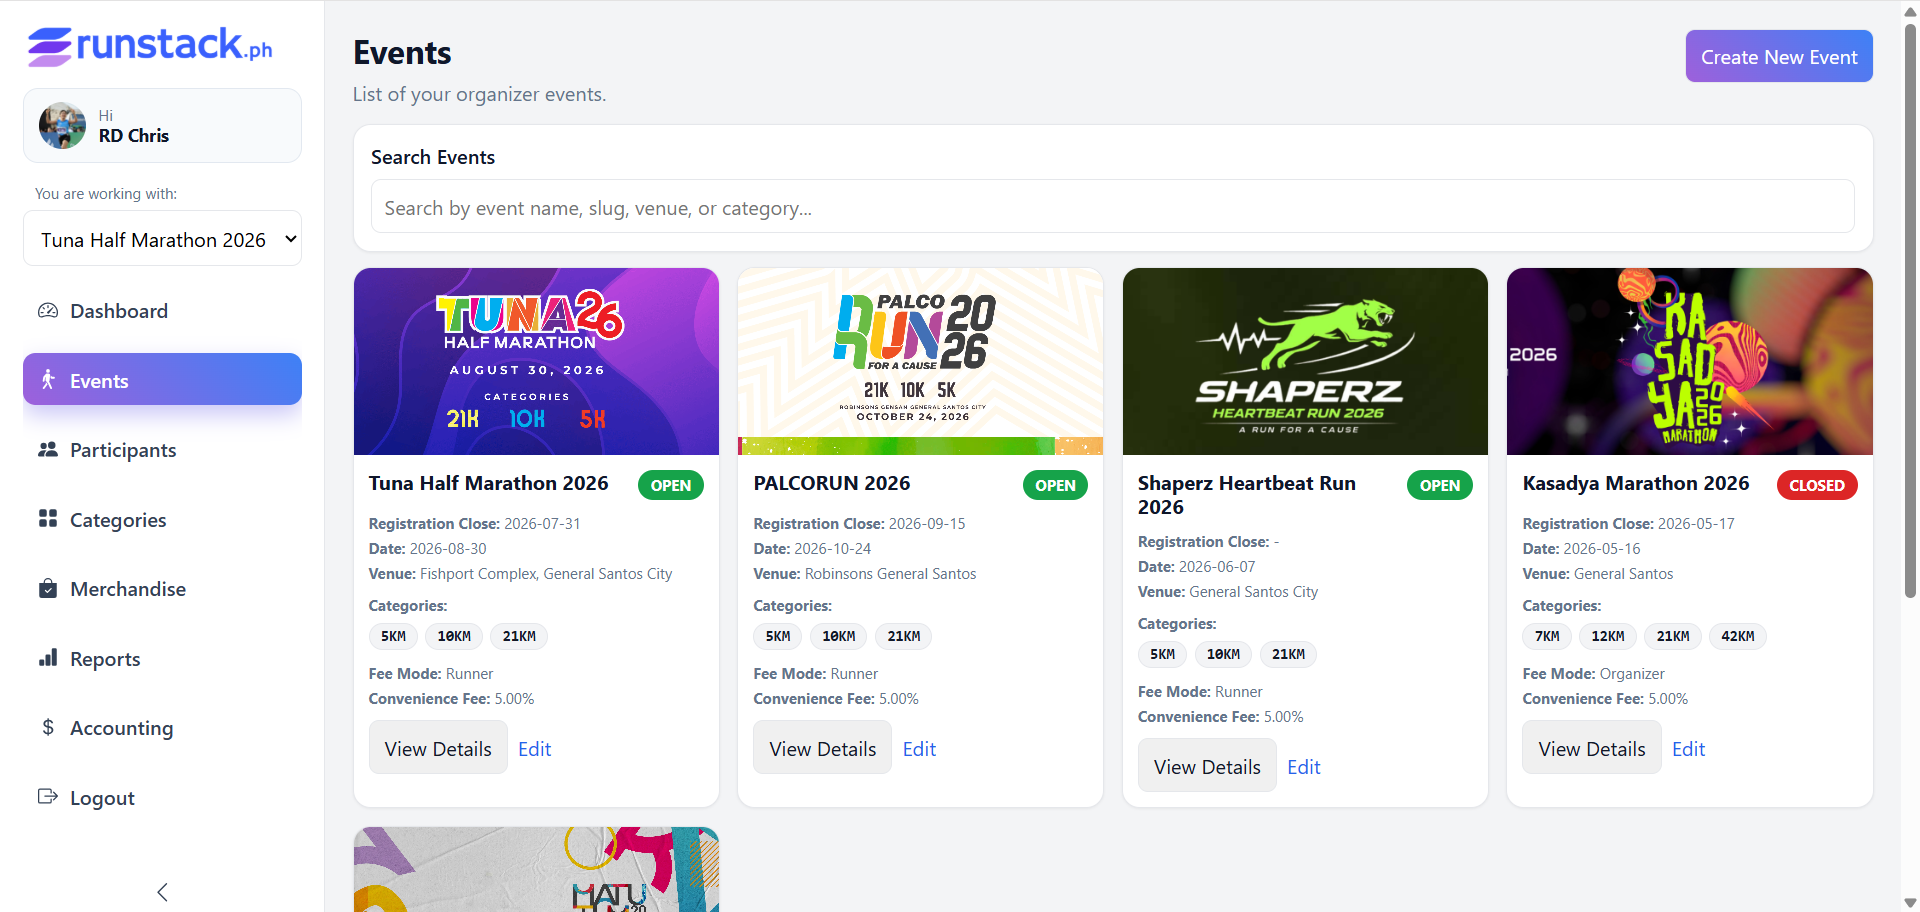Click the Tuna Half Marathon banner image
Viewport: 1920px width, 912px height.
tap(536, 361)
